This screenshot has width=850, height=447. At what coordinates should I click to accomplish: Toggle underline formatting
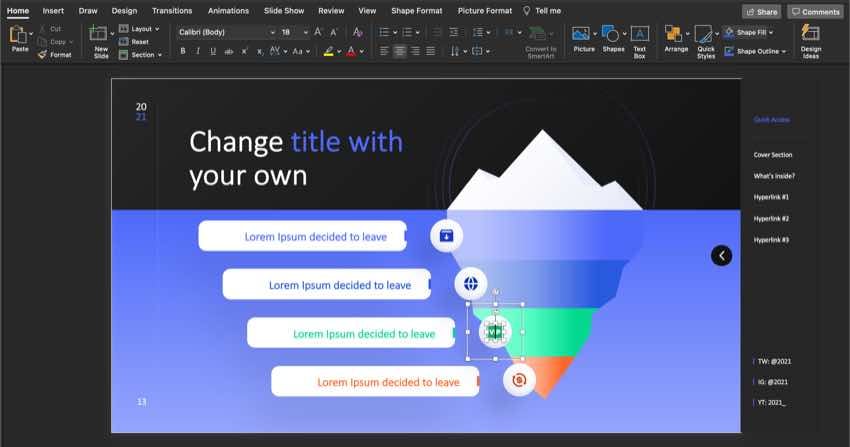coord(213,51)
